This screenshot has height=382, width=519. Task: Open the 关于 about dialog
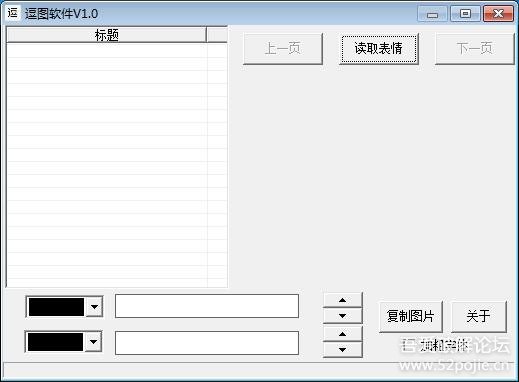[479, 317]
